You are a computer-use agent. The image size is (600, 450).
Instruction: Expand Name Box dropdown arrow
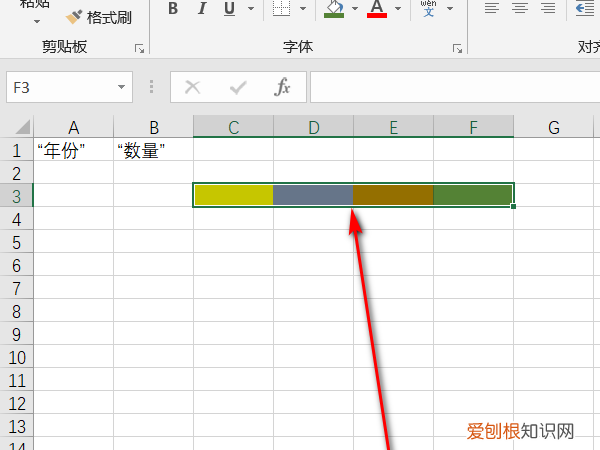(x=121, y=87)
